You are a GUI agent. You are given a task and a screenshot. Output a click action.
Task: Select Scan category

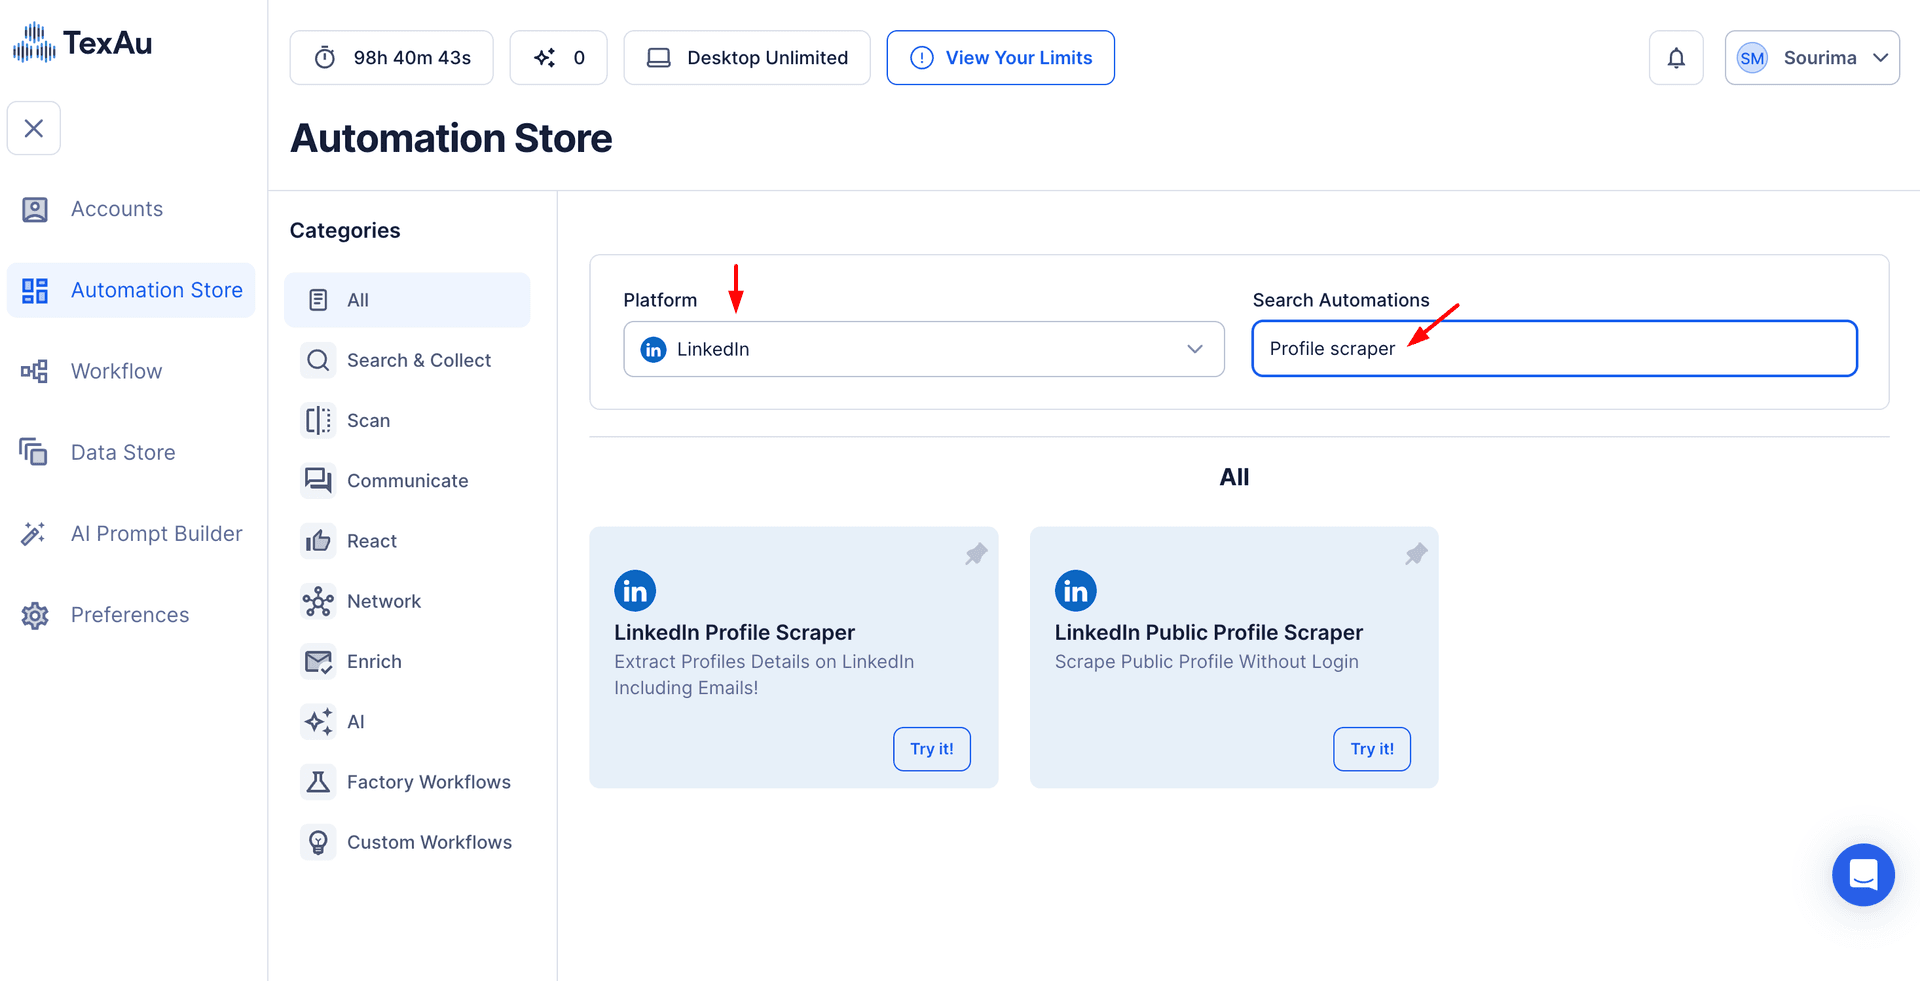click(x=407, y=420)
